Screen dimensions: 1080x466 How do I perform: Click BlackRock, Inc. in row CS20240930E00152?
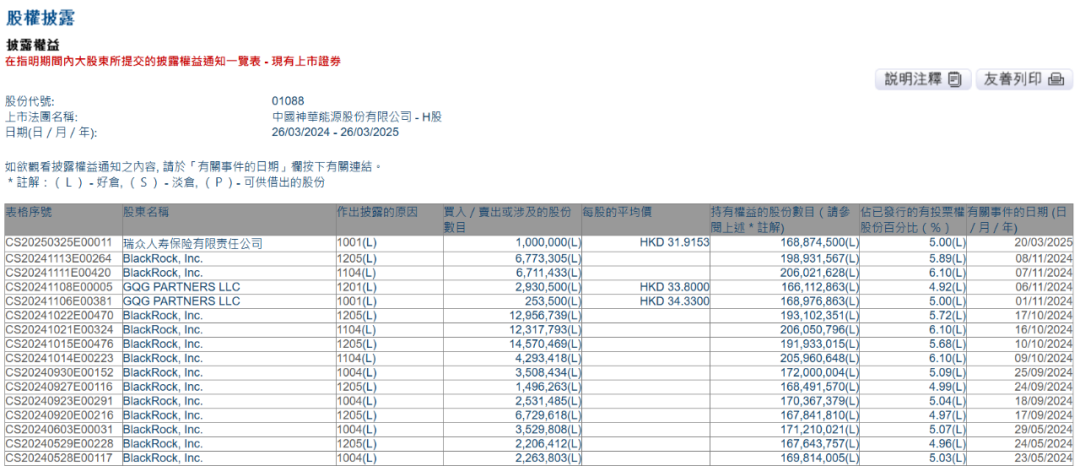tap(163, 372)
